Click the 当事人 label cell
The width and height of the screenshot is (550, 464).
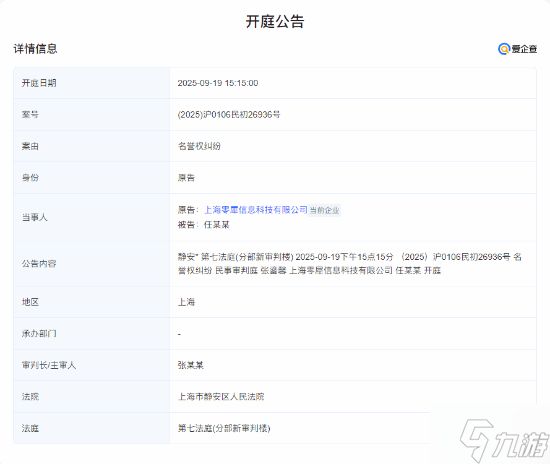[x=92, y=217]
